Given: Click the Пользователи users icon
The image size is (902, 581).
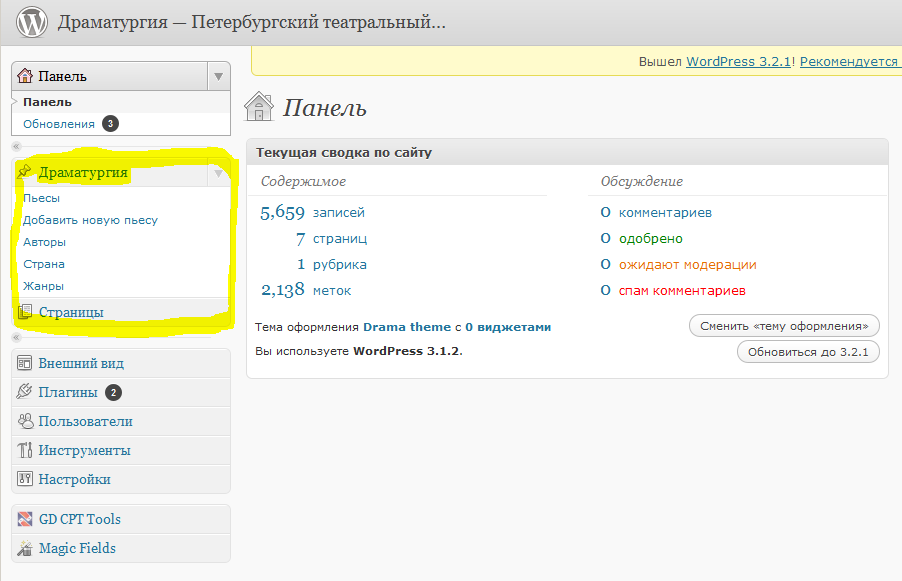Looking at the screenshot, I should (25, 421).
